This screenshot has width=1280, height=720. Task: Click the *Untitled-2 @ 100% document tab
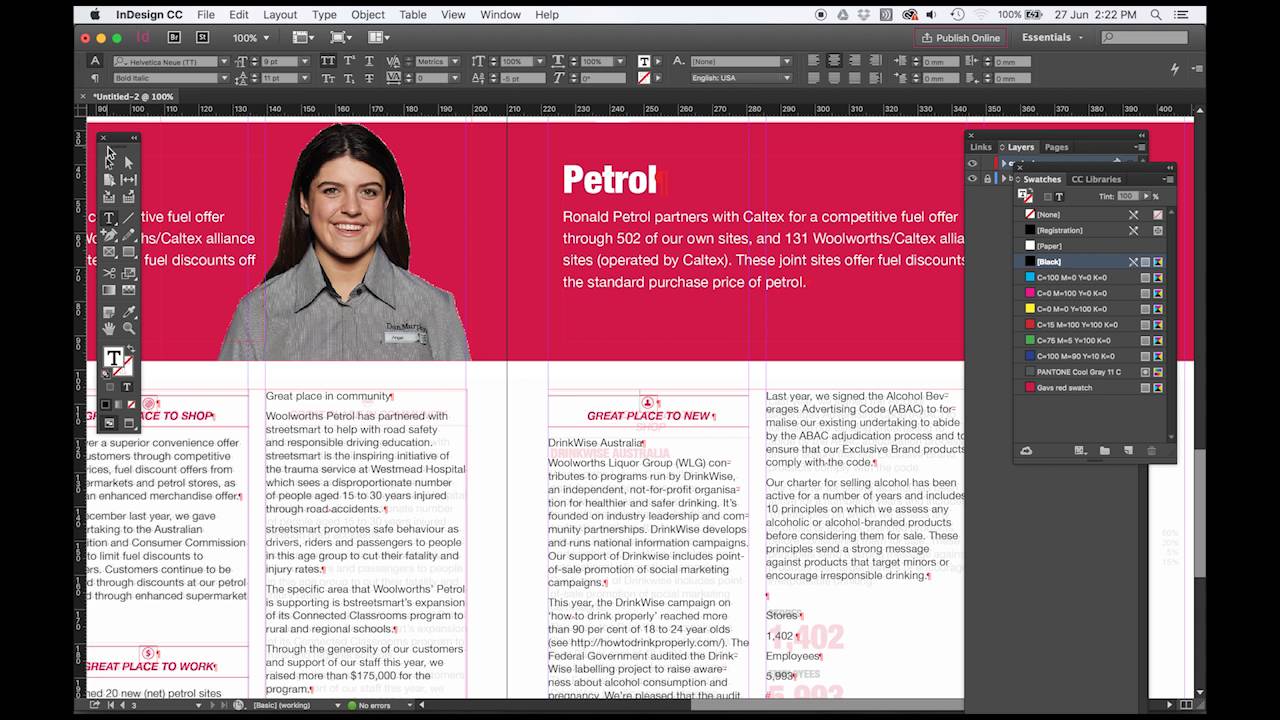[x=134, y=97]
